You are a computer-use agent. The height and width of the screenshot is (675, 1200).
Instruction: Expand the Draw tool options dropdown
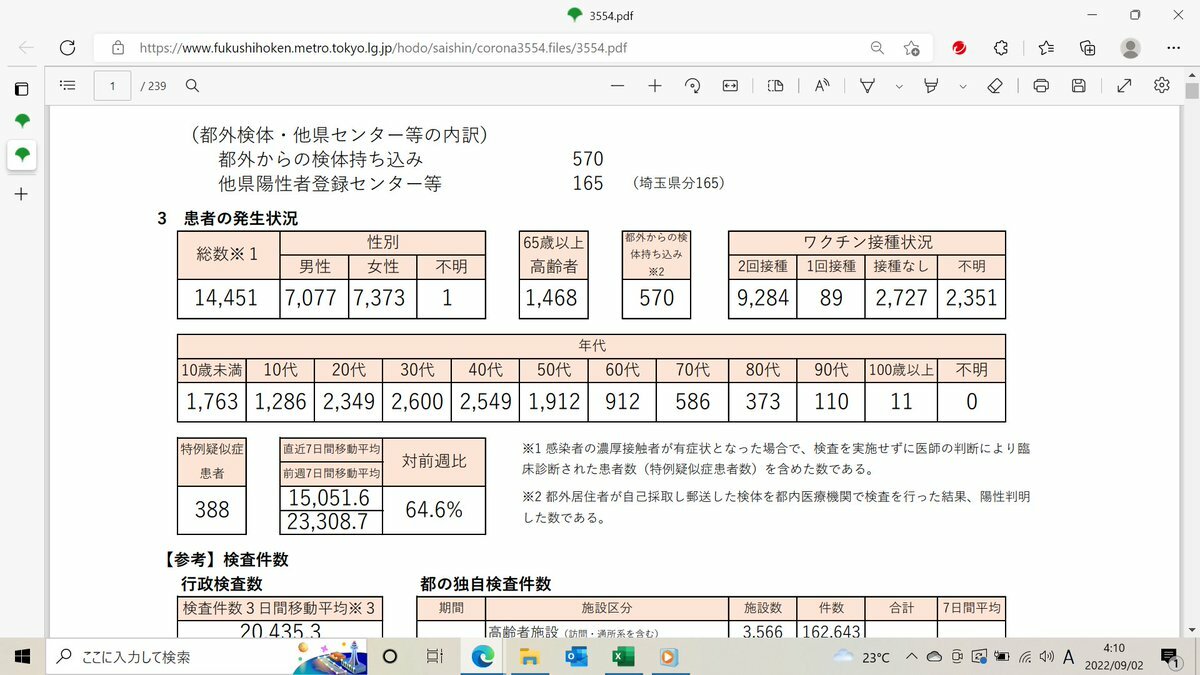coord(899,87)
